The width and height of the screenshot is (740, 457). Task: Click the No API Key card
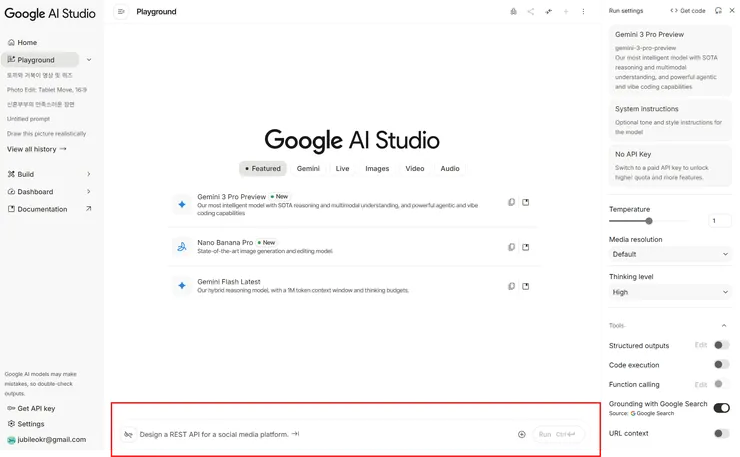click(670, 165)
